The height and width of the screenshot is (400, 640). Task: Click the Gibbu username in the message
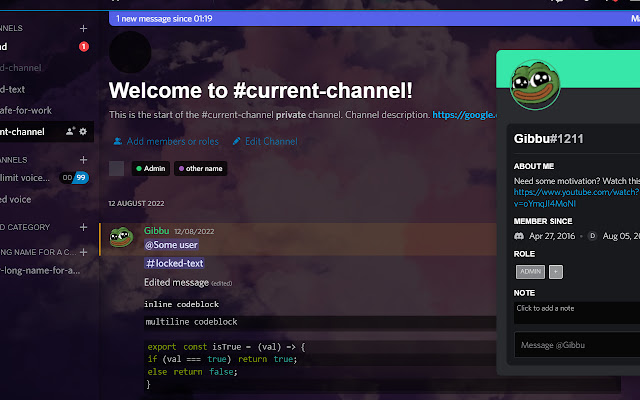pyautogui.click(x=156, y=231)
